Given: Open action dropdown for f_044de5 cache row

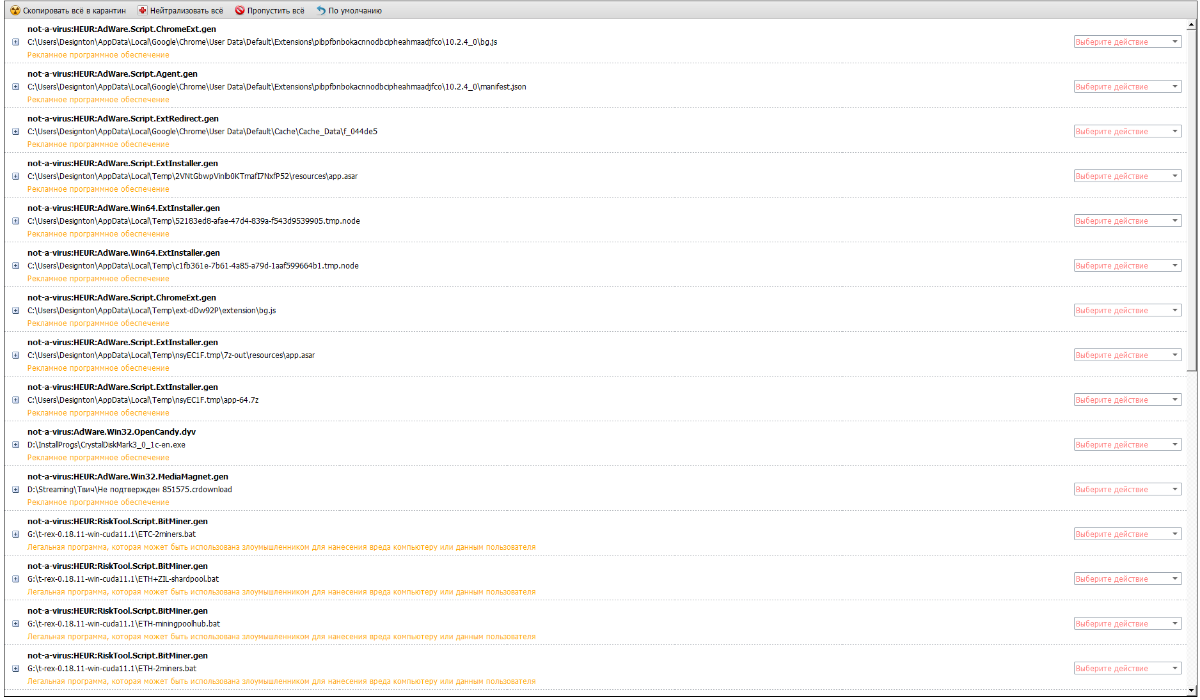Looking at the screenshot, I should pos(1127,131).
